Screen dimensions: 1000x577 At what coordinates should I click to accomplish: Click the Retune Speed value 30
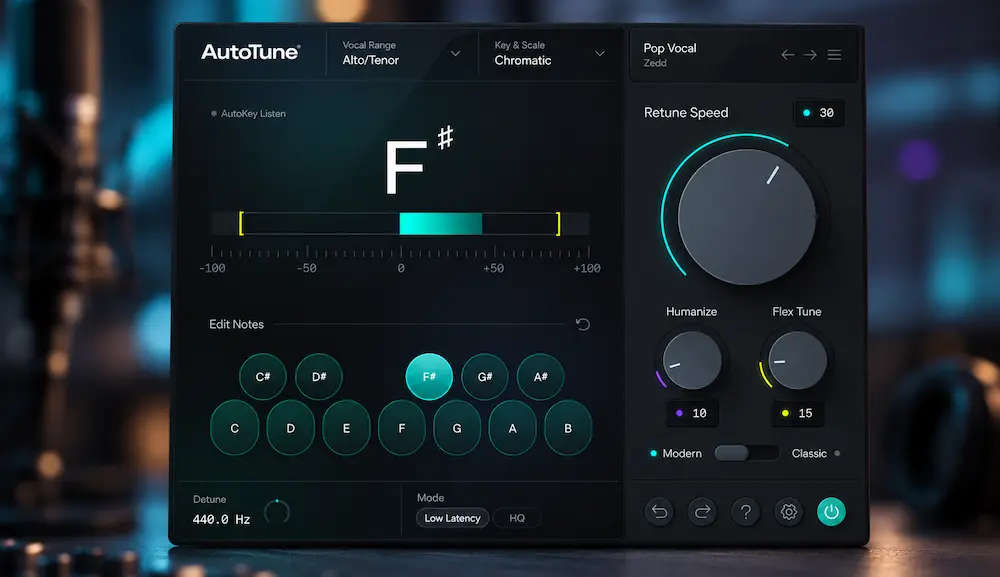[x=819, y=113]
